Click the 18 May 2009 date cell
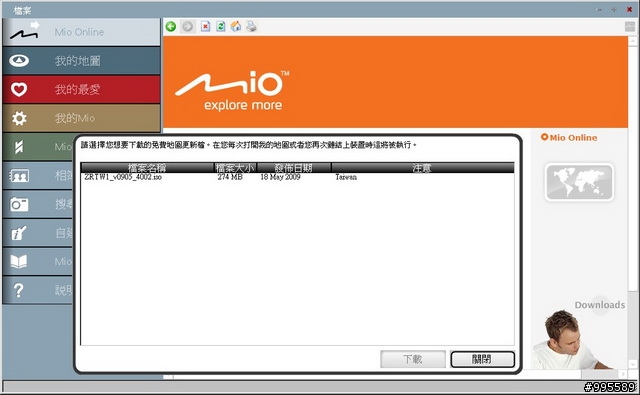 coord(280,177)
